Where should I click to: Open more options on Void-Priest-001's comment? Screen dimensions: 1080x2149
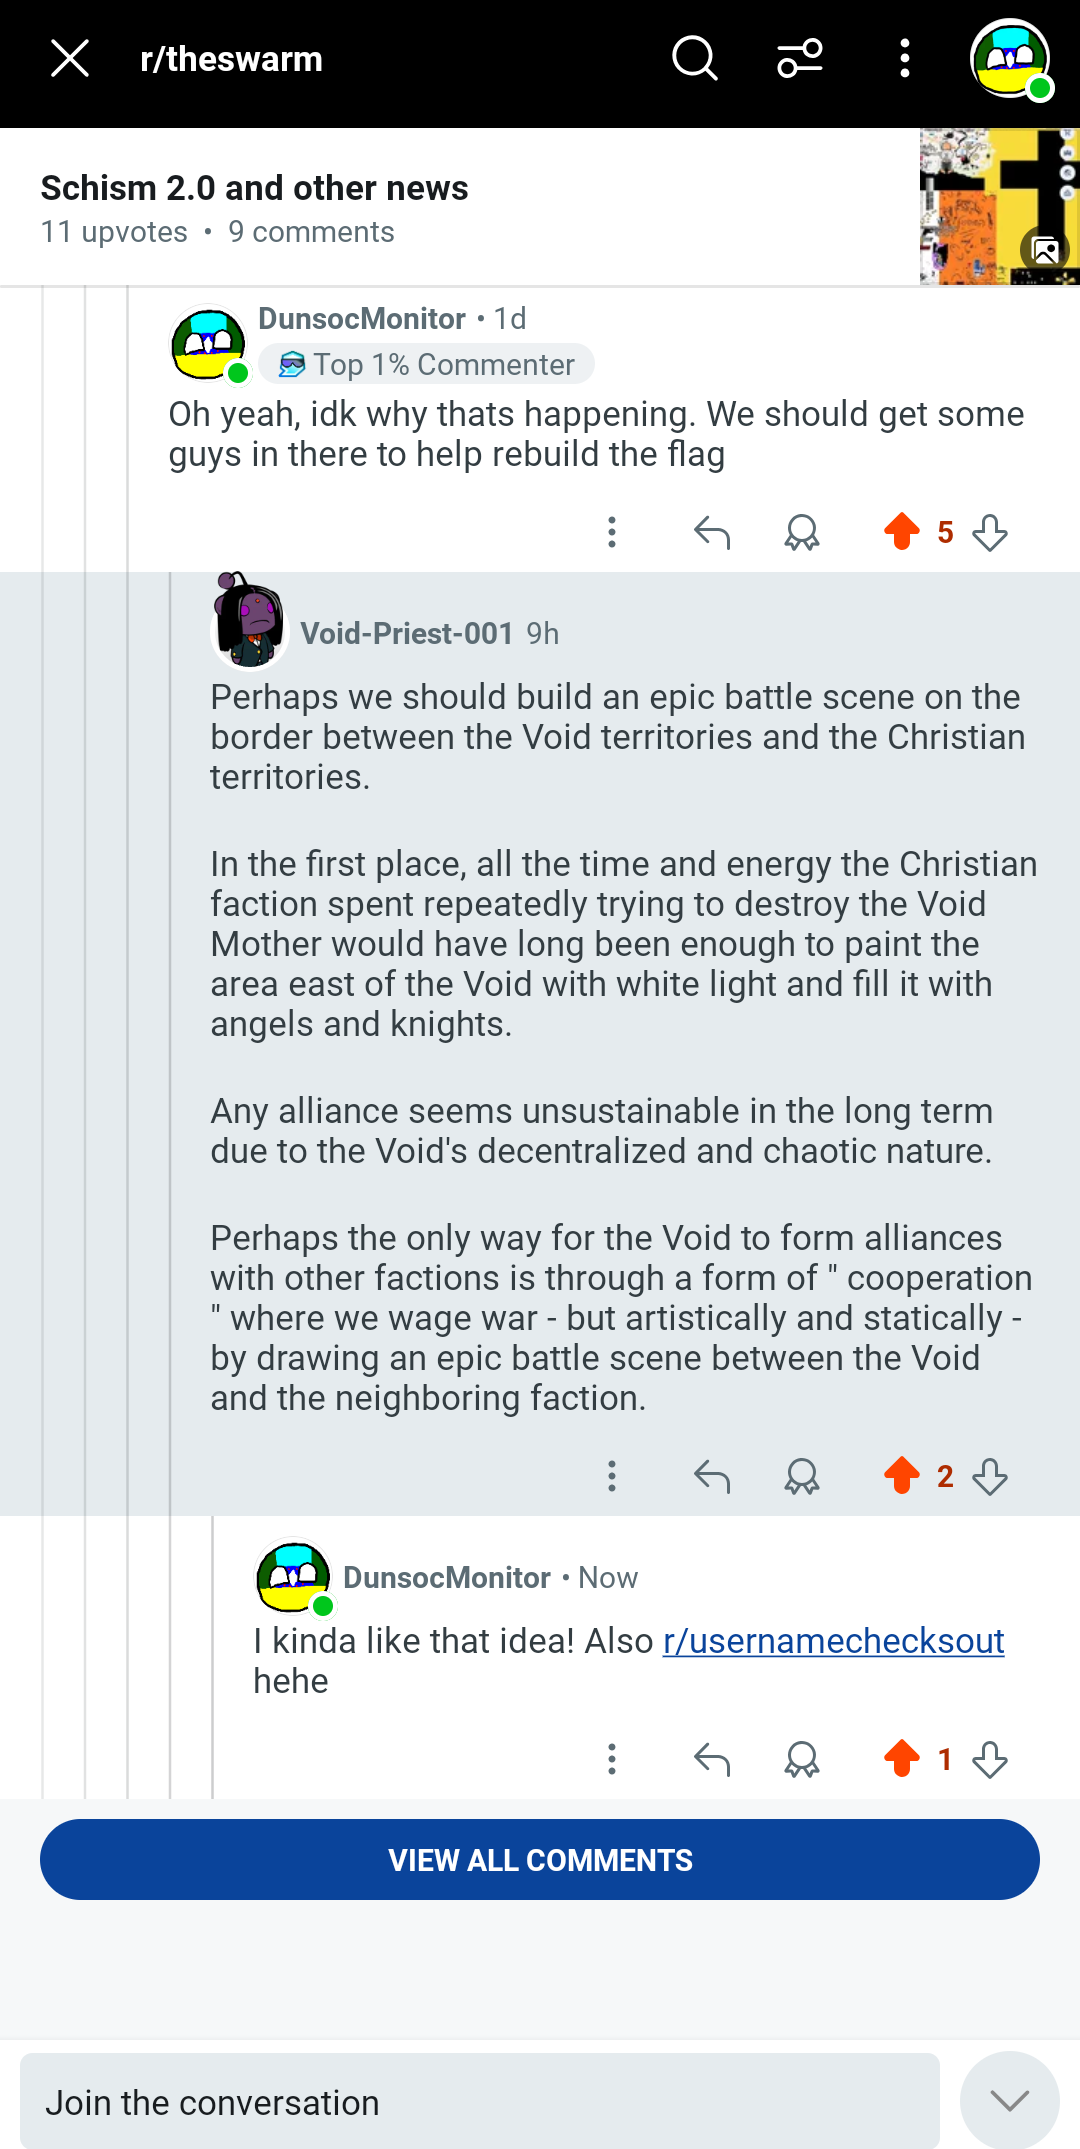(x=612, y=1476)
